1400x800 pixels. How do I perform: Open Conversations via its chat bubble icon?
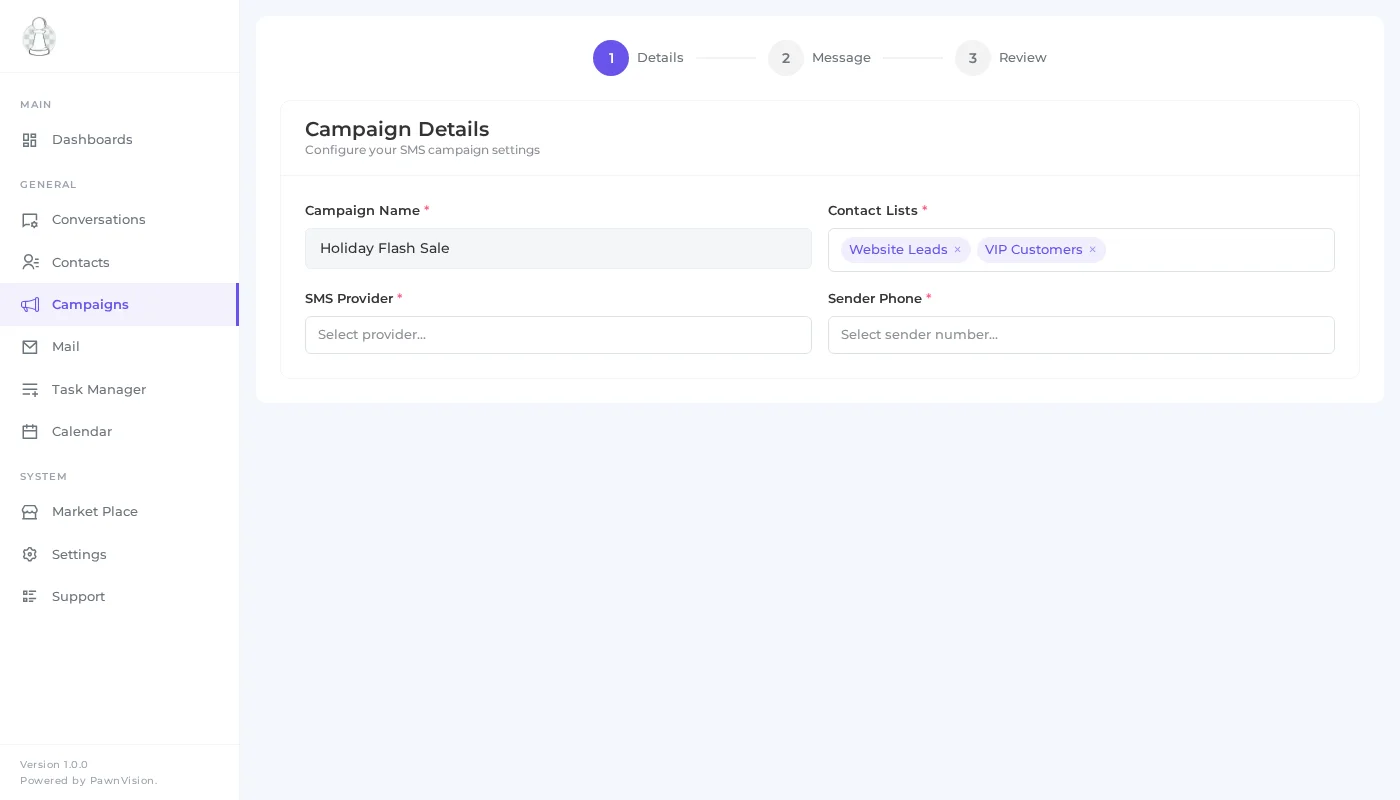coord(30,219)
